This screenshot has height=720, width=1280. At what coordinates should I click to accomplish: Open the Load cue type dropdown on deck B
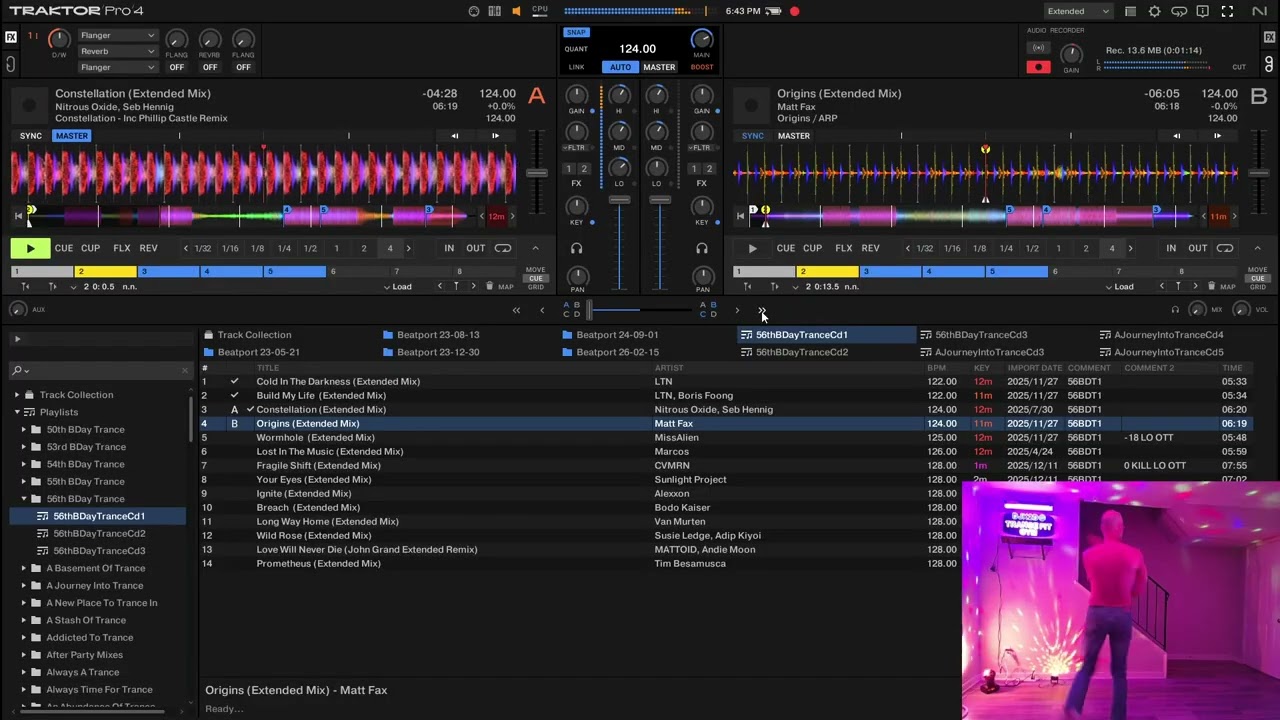click(1119, 286)
